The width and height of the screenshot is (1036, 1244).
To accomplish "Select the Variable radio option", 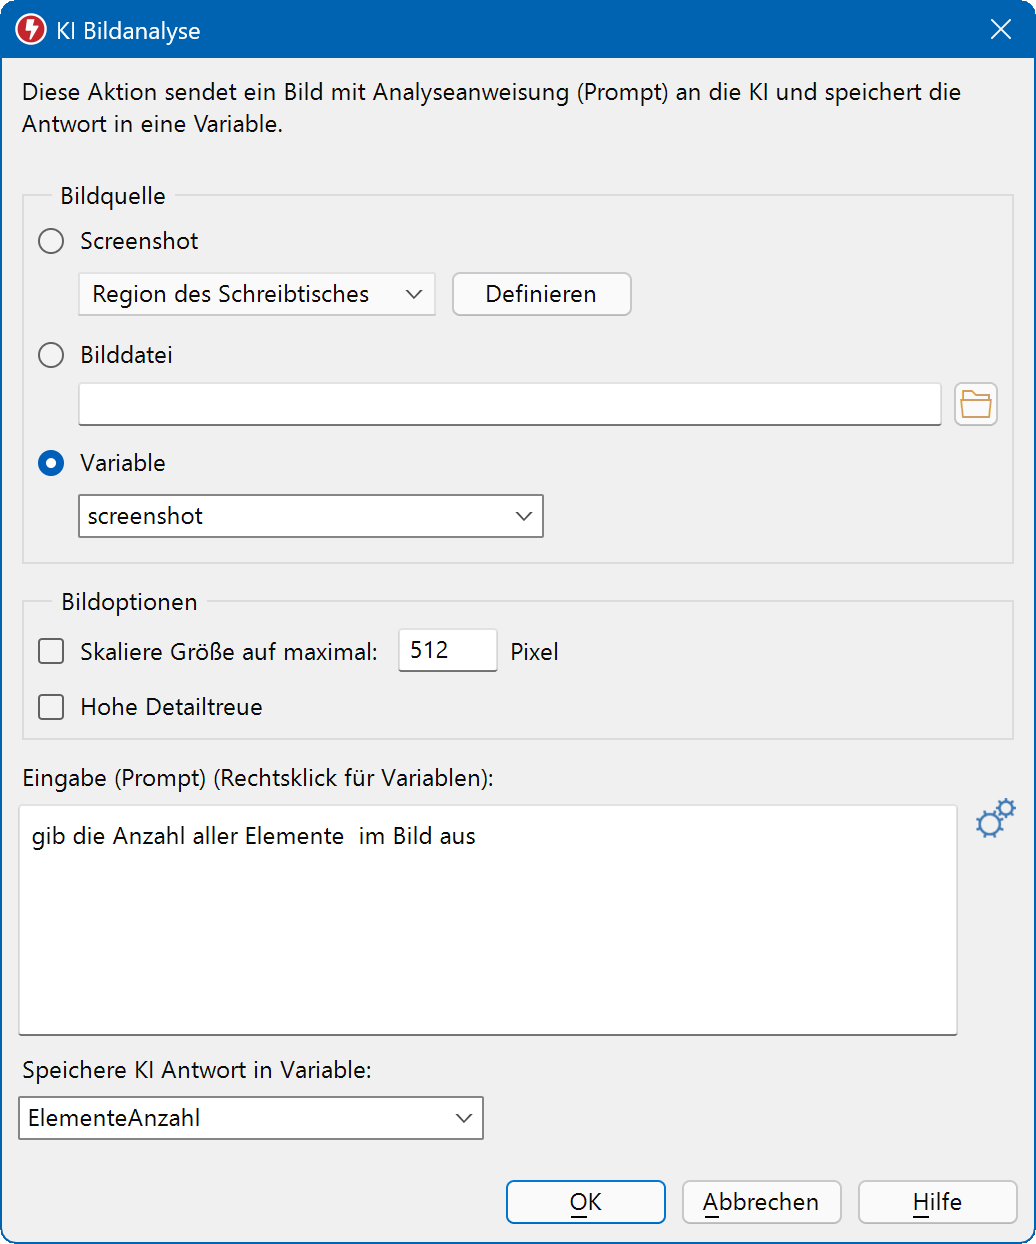I will tap(51, 463).
